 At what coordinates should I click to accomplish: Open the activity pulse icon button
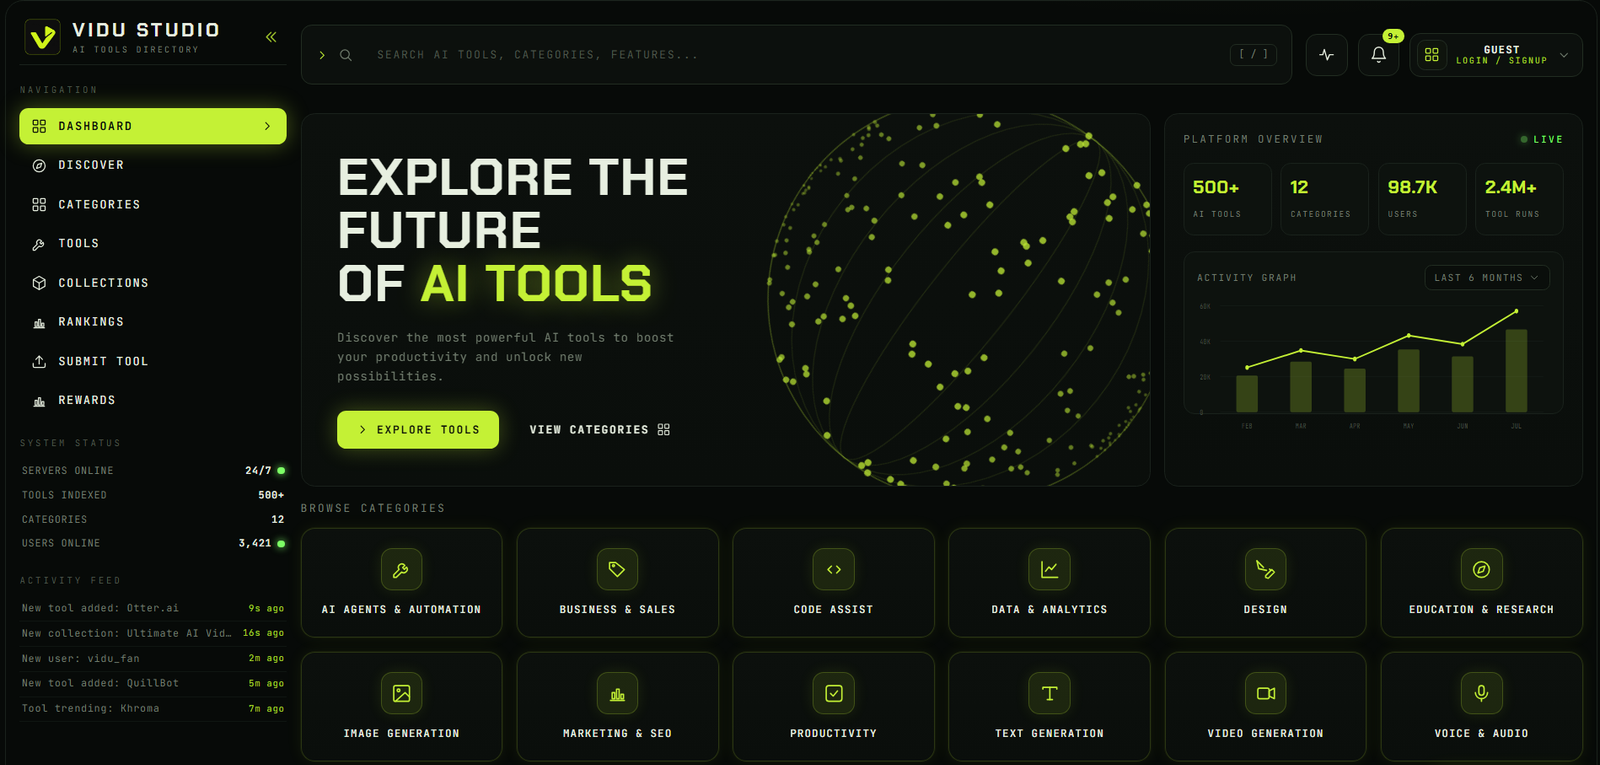click(1327, 55)
